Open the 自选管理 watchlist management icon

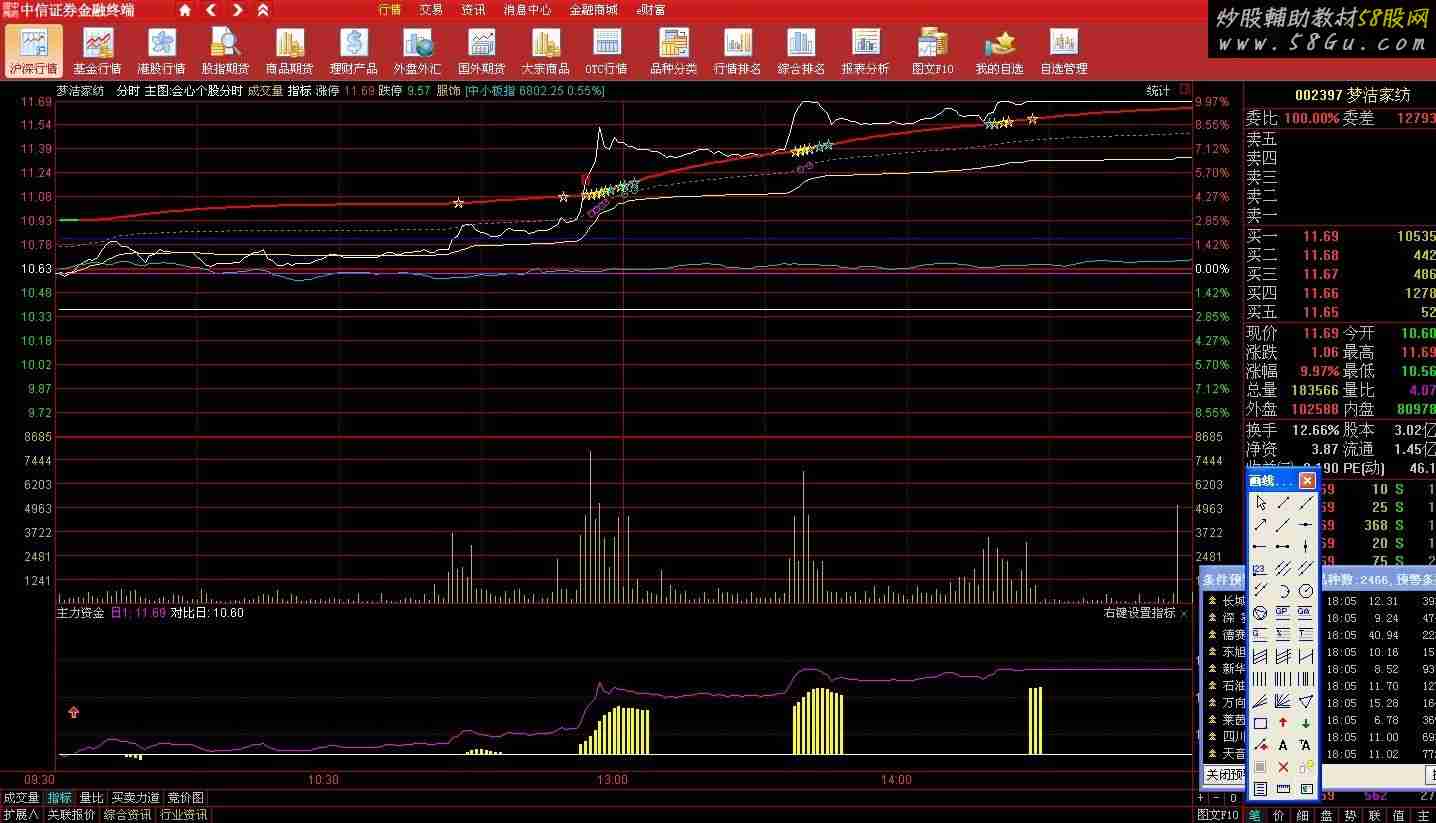click(x=1063, y=50)
